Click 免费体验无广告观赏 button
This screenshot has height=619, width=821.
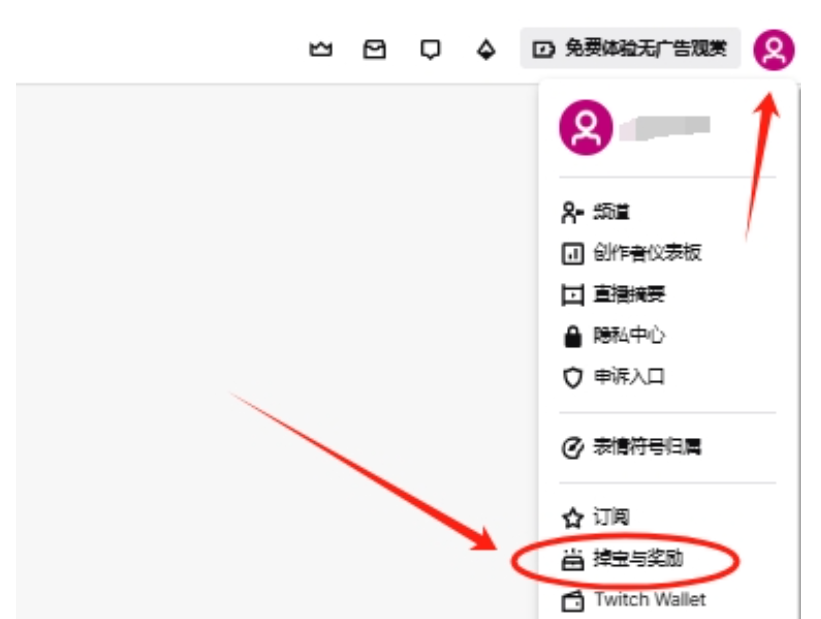tap(630, 49)
